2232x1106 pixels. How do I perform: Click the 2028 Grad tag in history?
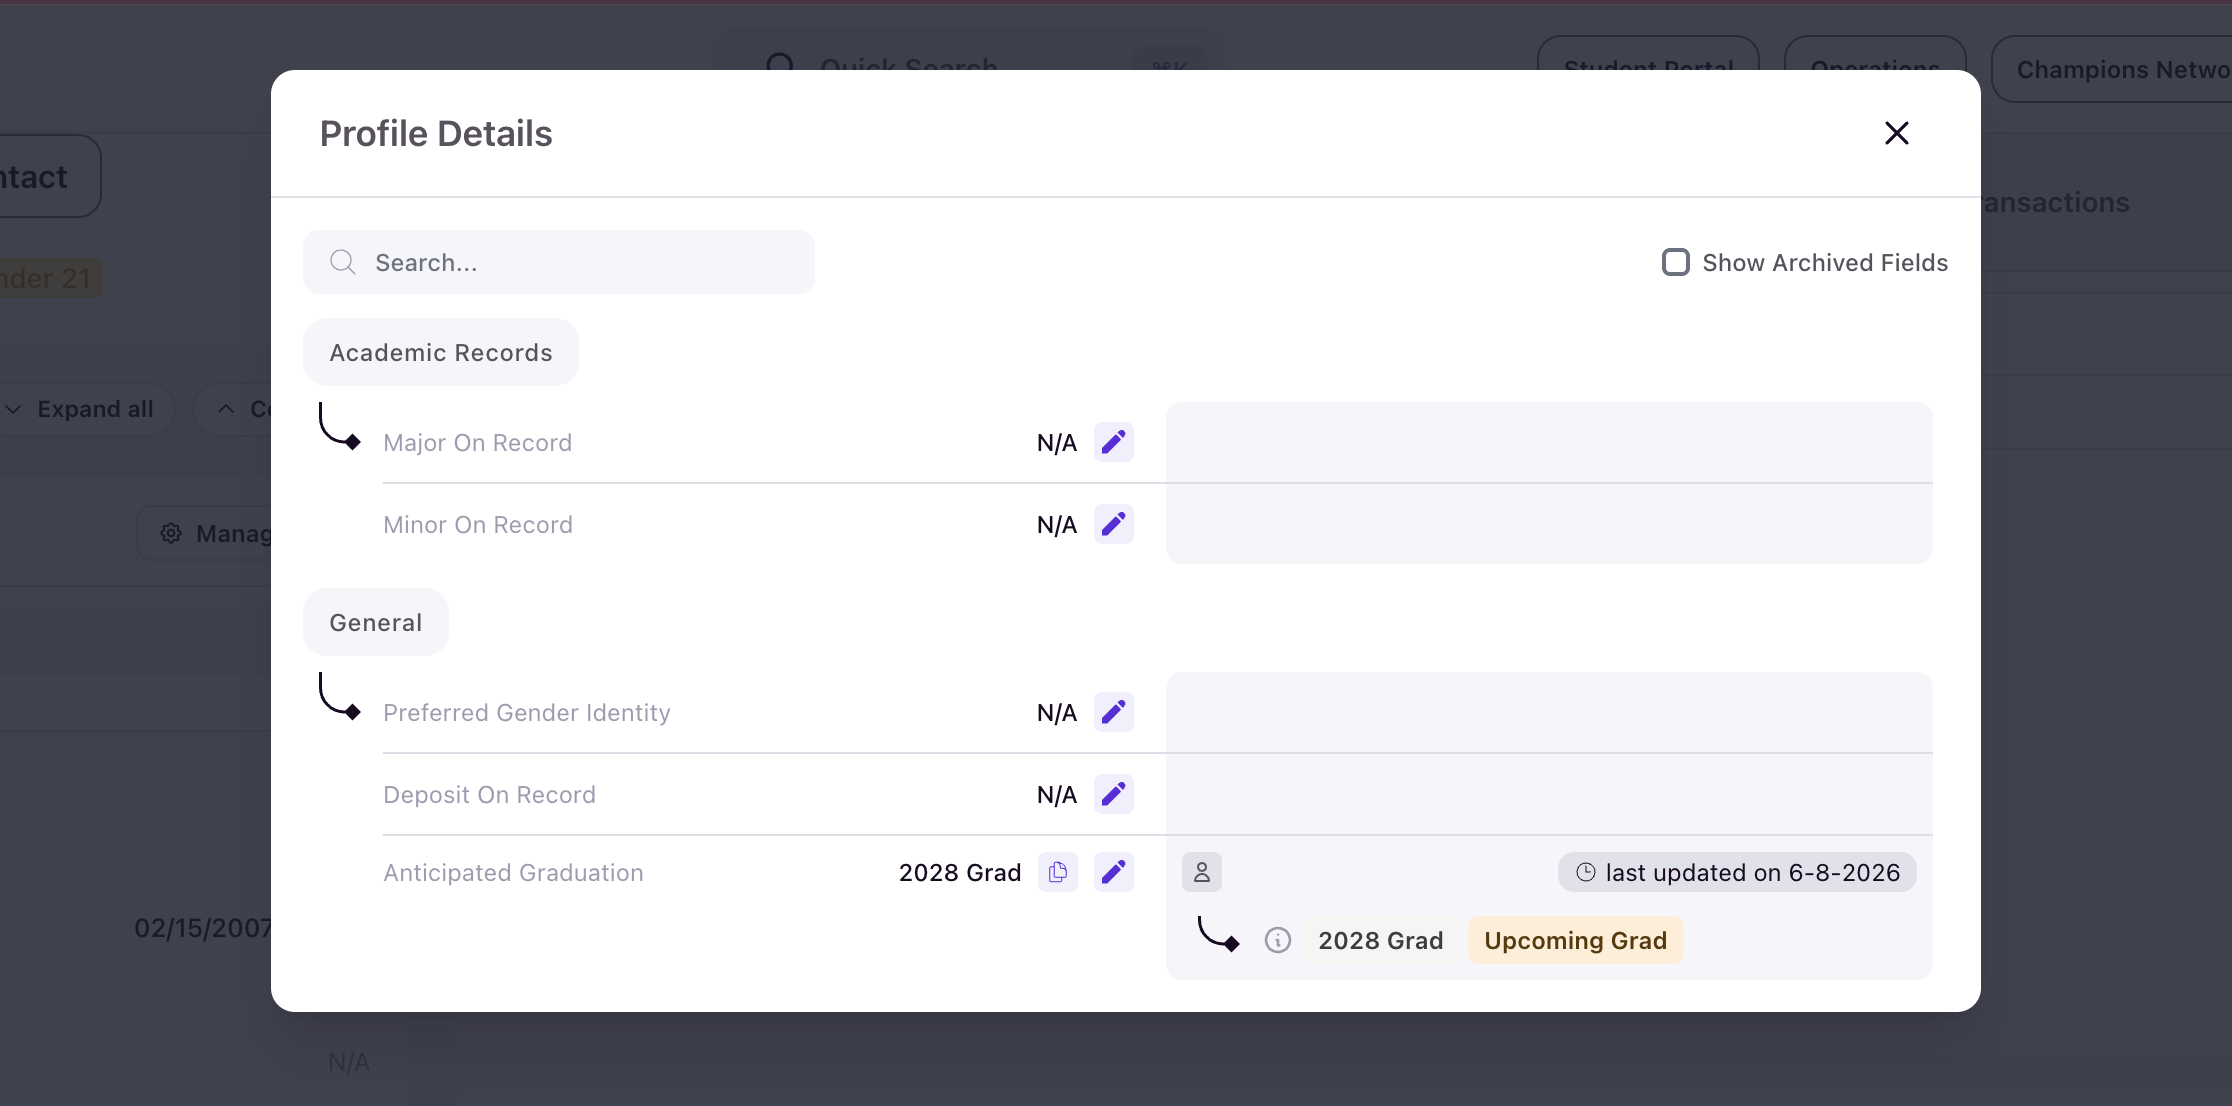click(x=1380, y=940)
